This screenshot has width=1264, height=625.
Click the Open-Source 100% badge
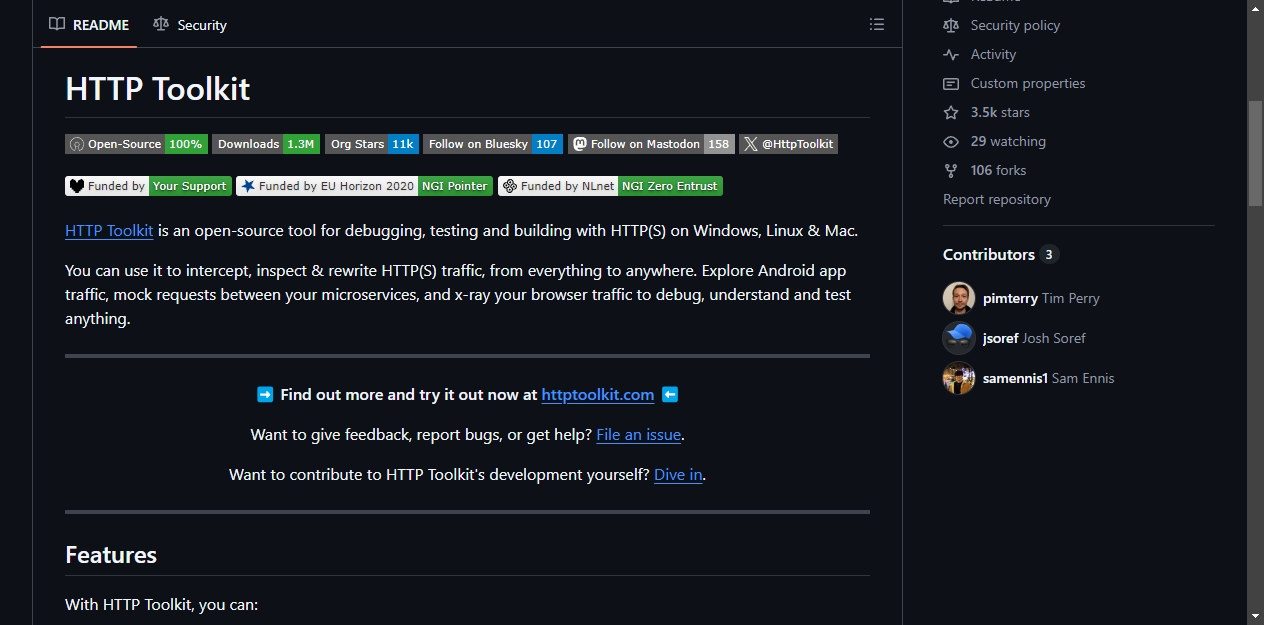[136, 144]
